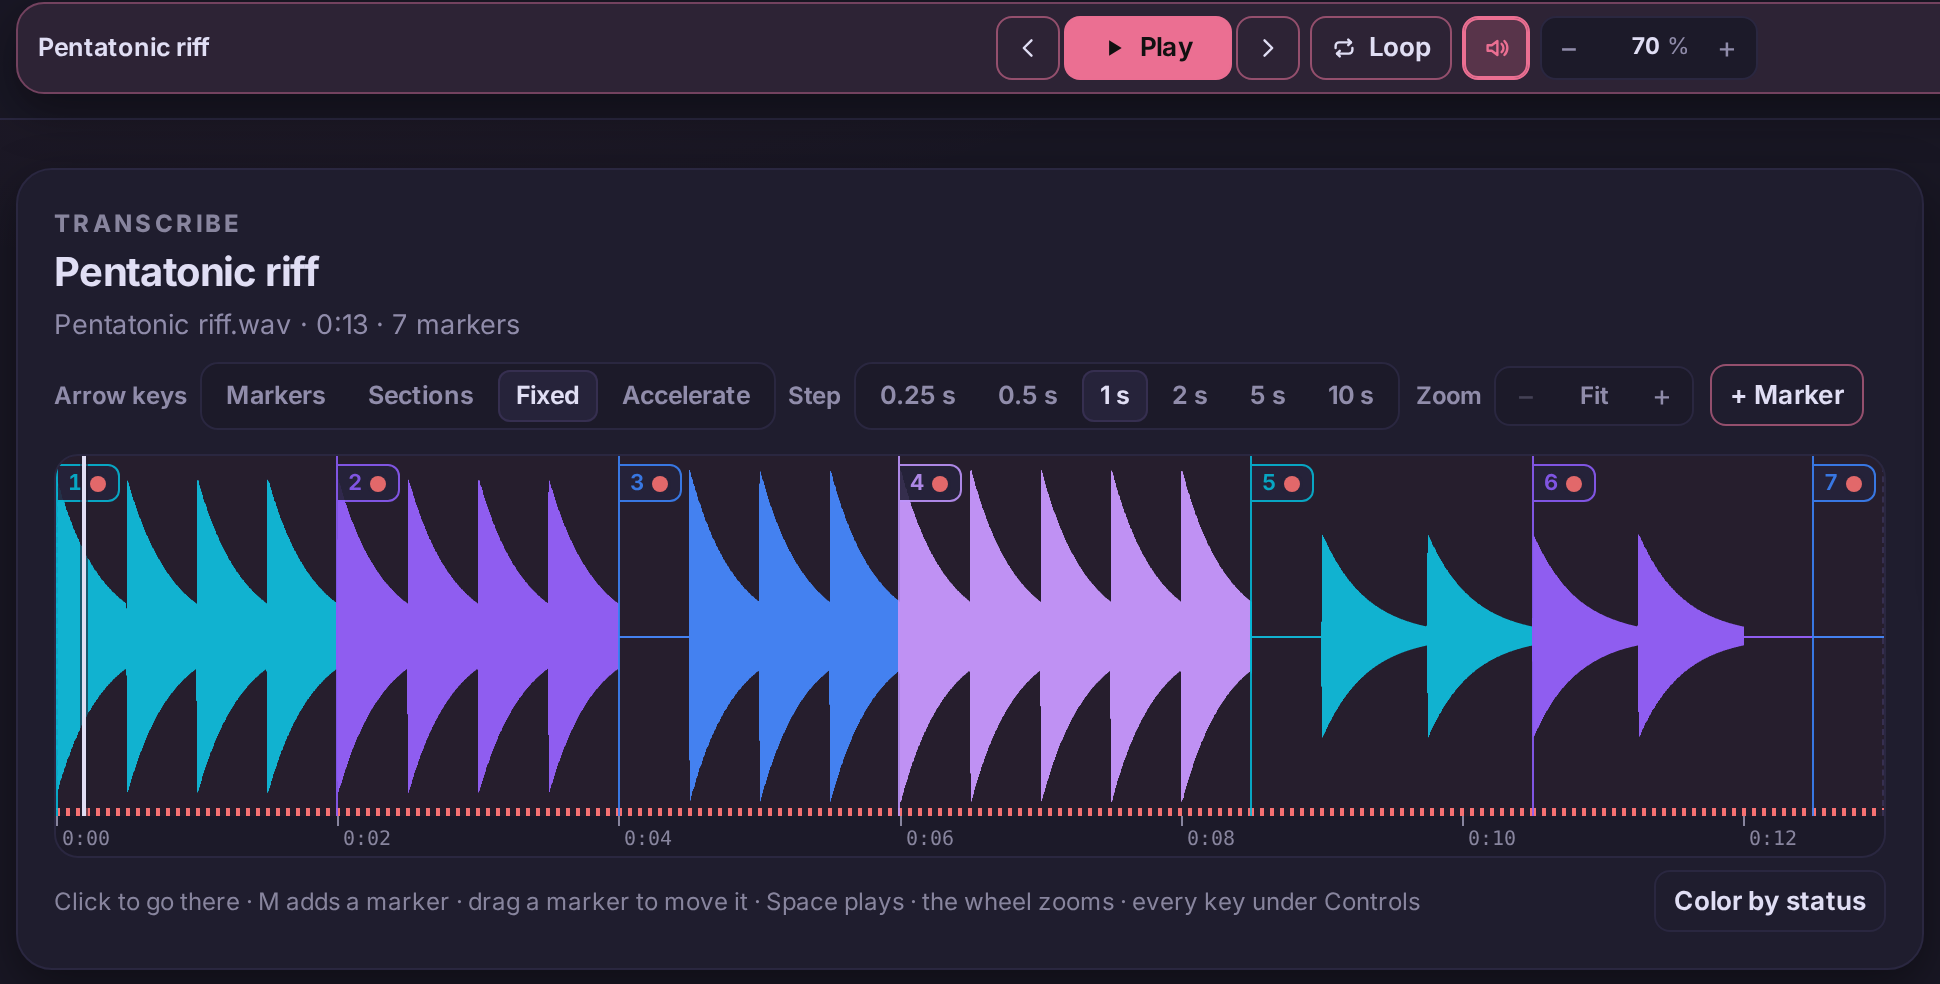
Task: Decrease playback speed with the minus
Action: (1569, 49)
